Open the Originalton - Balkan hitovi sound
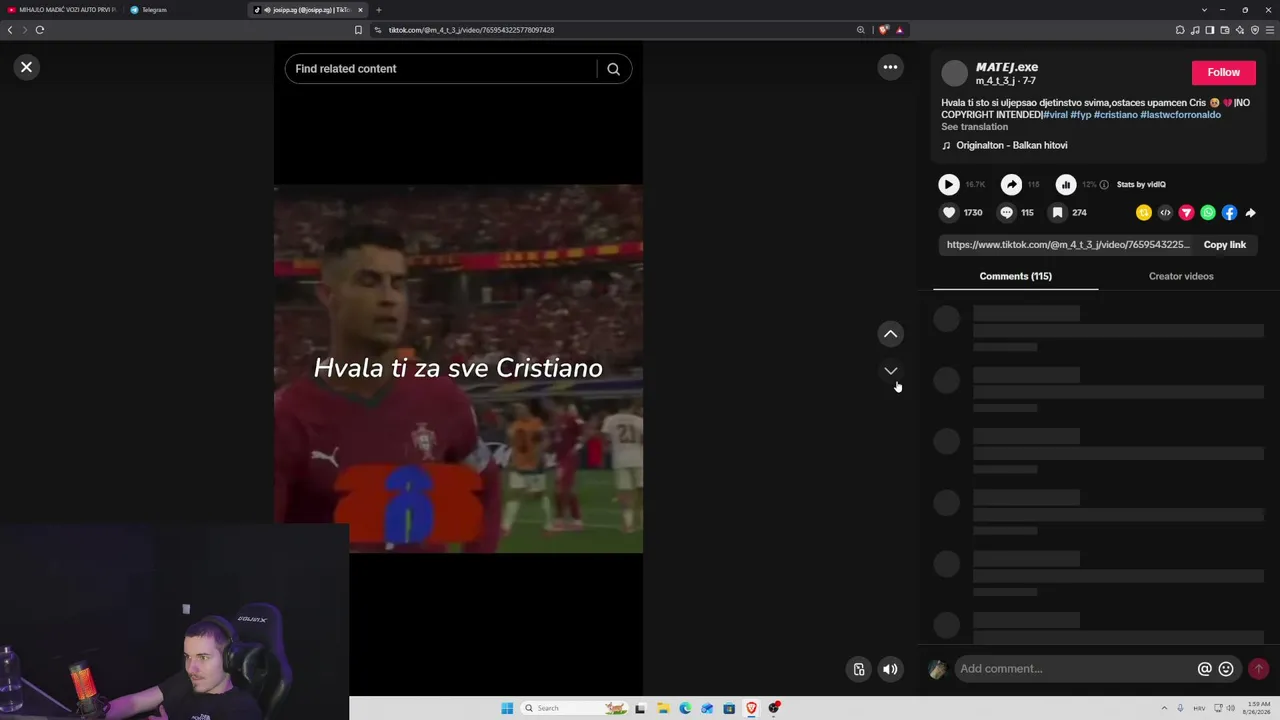This screenshot has height=720, width=1280. coord(1011,145)
